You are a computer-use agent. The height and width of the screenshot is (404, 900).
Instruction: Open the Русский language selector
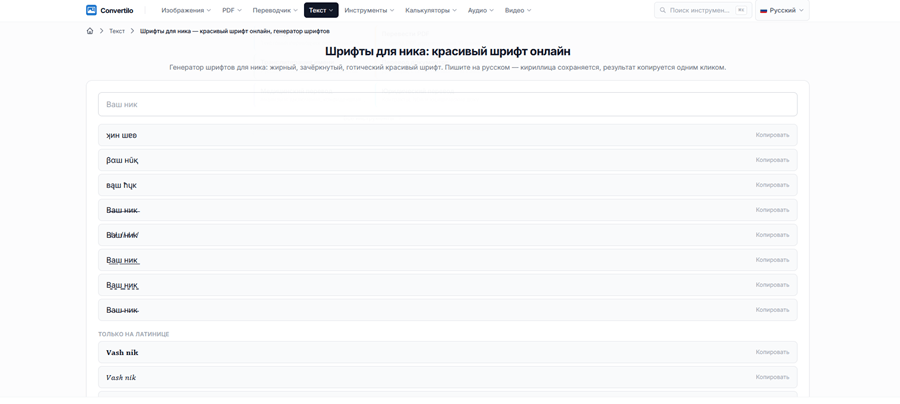coord(782,10)
